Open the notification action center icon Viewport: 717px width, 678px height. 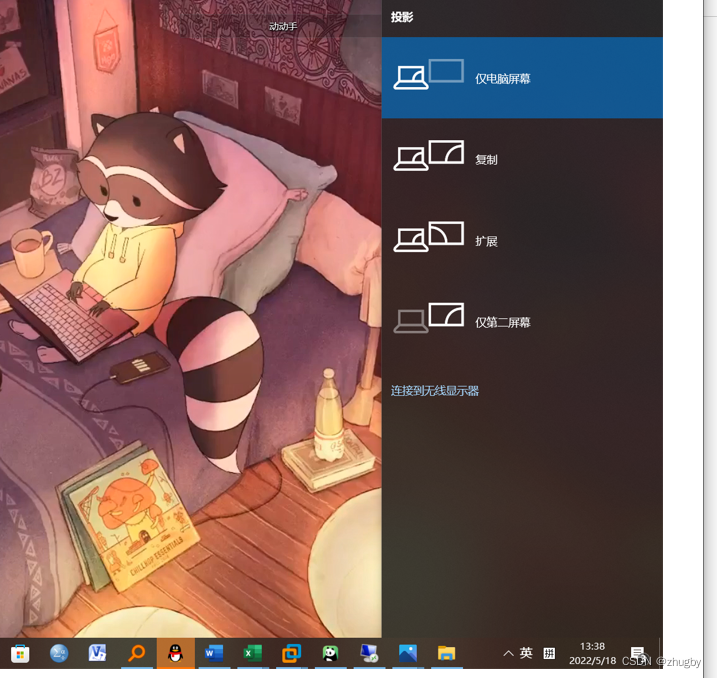click(x=638, y=654)
